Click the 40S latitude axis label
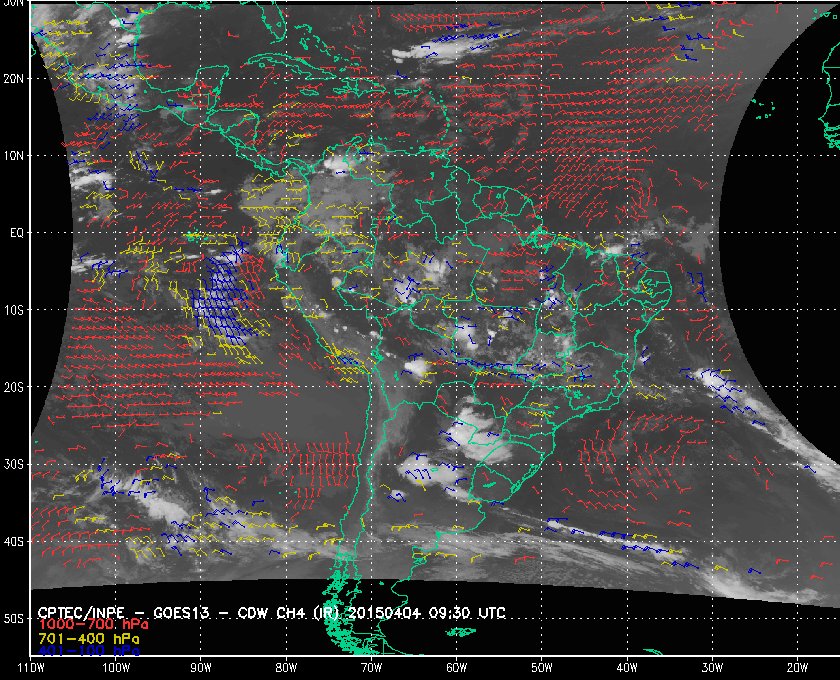Image resolution: width=840 pixels, height=680 pixels. tap(14, 542)
